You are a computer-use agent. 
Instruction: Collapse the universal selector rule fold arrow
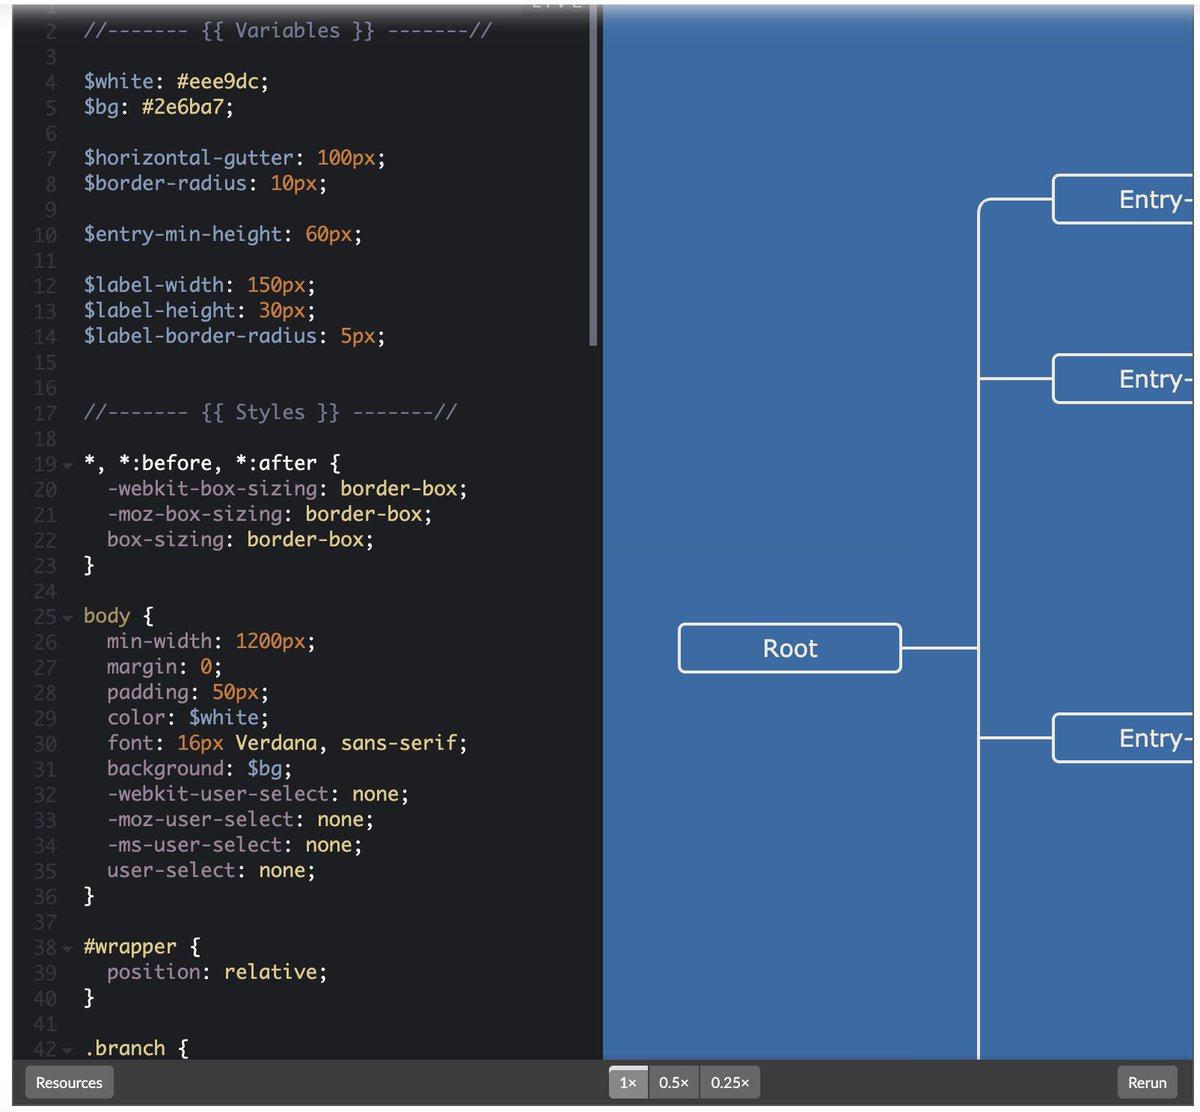67,465
